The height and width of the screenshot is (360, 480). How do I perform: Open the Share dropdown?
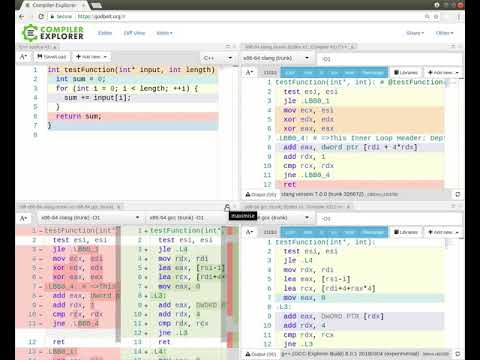(x=415, y=33)
